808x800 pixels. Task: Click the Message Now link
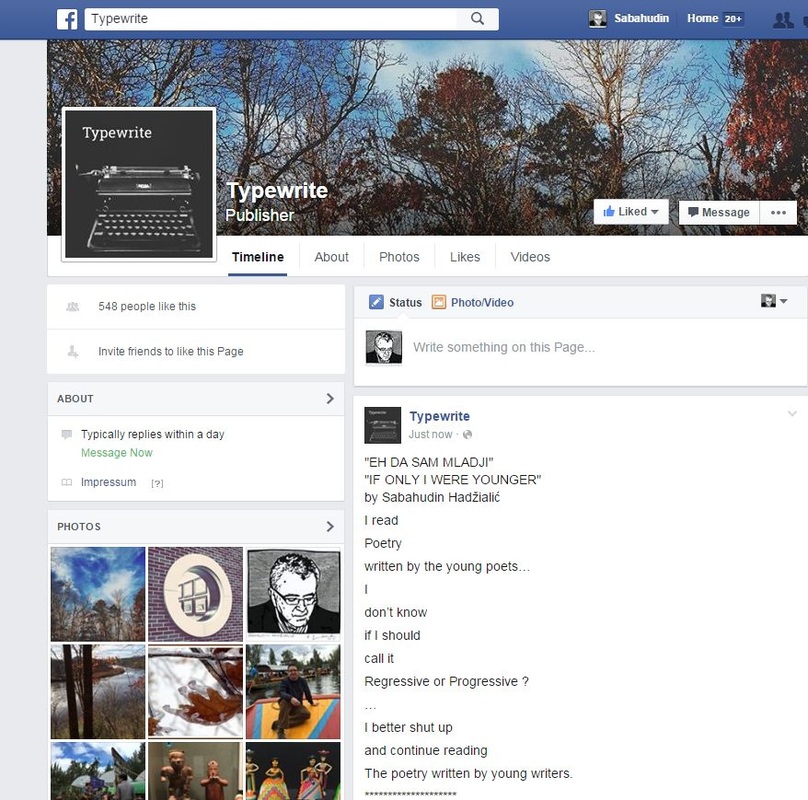tap(116, 453)
